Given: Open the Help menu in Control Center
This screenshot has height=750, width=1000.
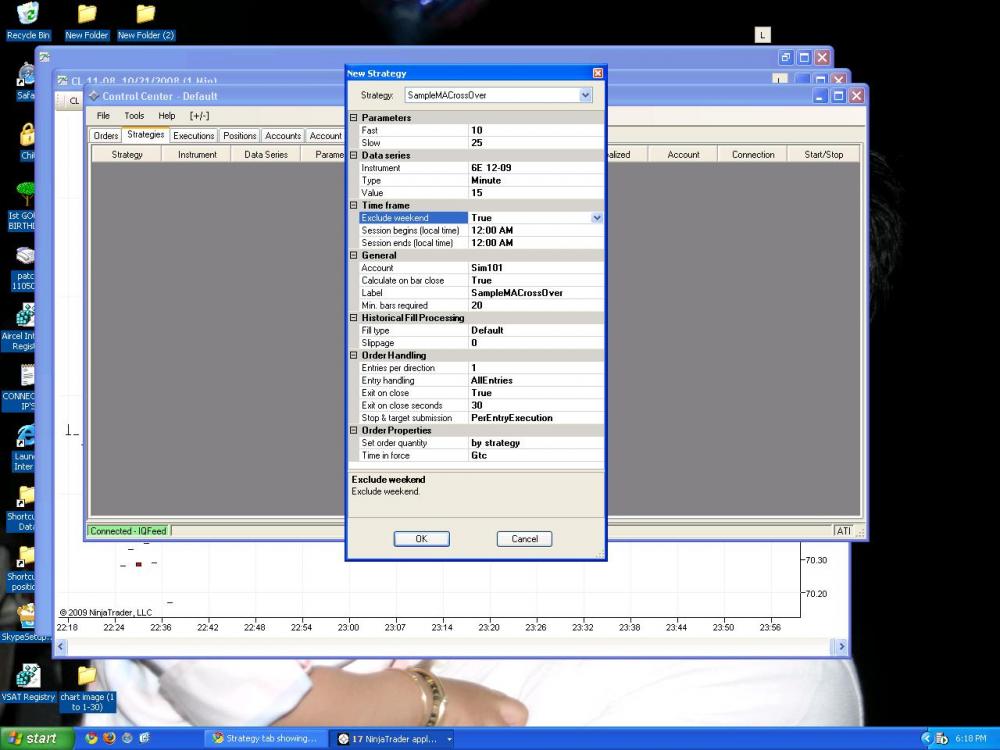Looking at the screenshot, I should (x=166, y=115).
